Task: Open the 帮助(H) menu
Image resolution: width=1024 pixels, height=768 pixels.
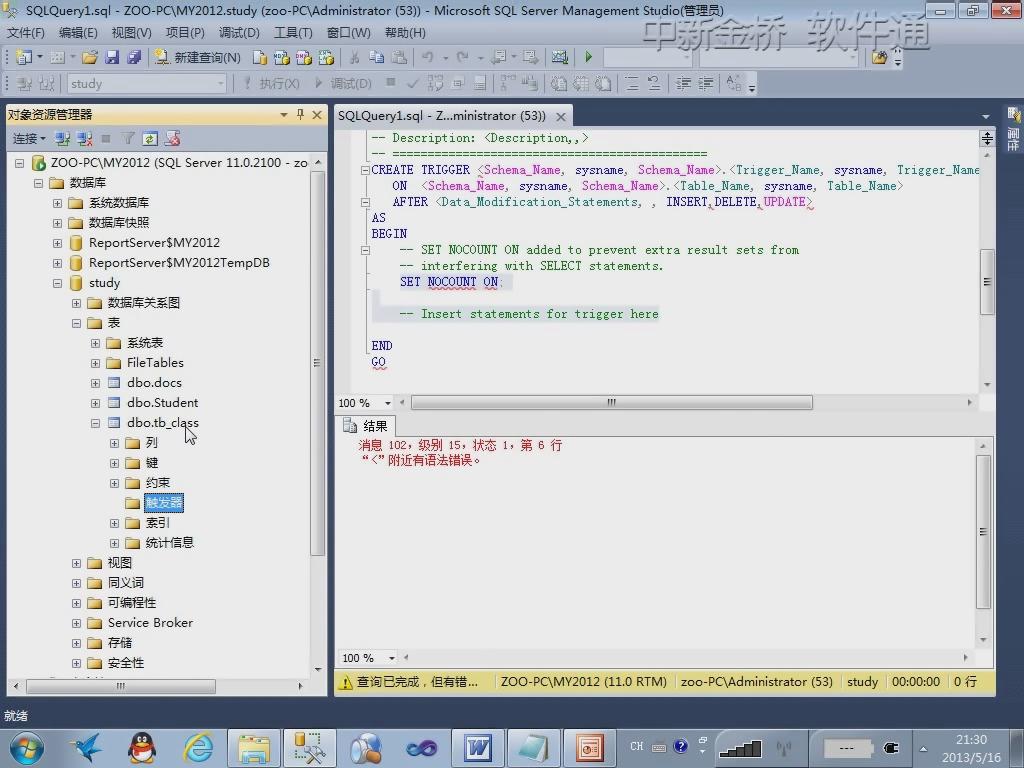Action: [405, 33]
